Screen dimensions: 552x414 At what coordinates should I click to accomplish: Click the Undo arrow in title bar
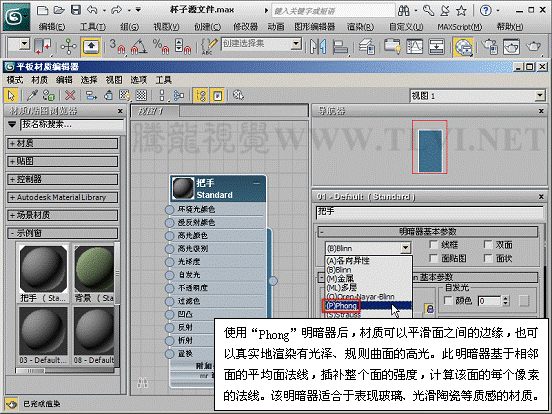click(x=92, y=10)
